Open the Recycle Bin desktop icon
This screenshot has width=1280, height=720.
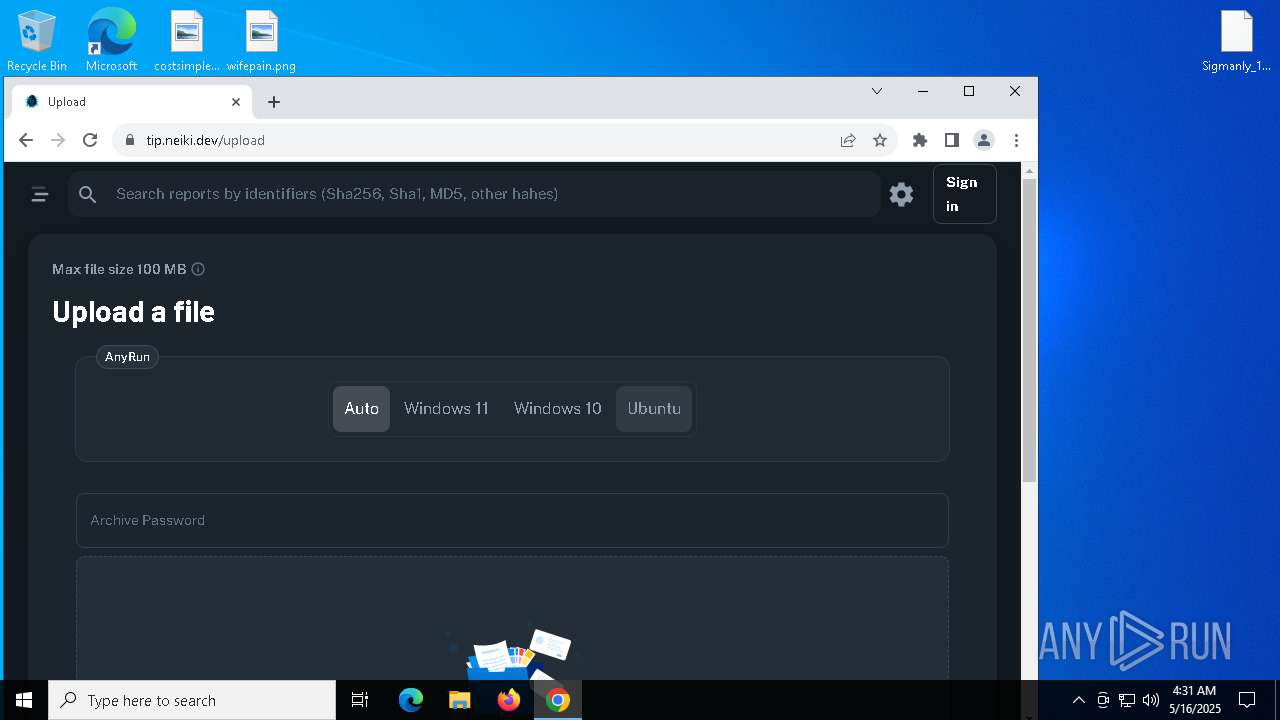coord(36,41)
